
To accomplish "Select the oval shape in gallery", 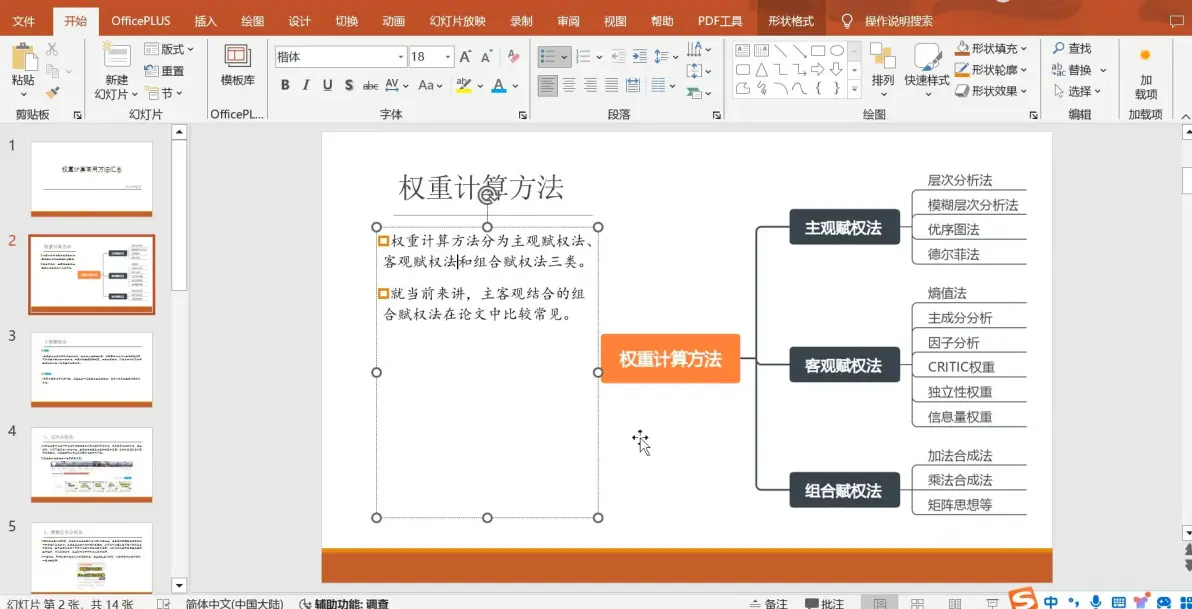I will pos(837,51).
